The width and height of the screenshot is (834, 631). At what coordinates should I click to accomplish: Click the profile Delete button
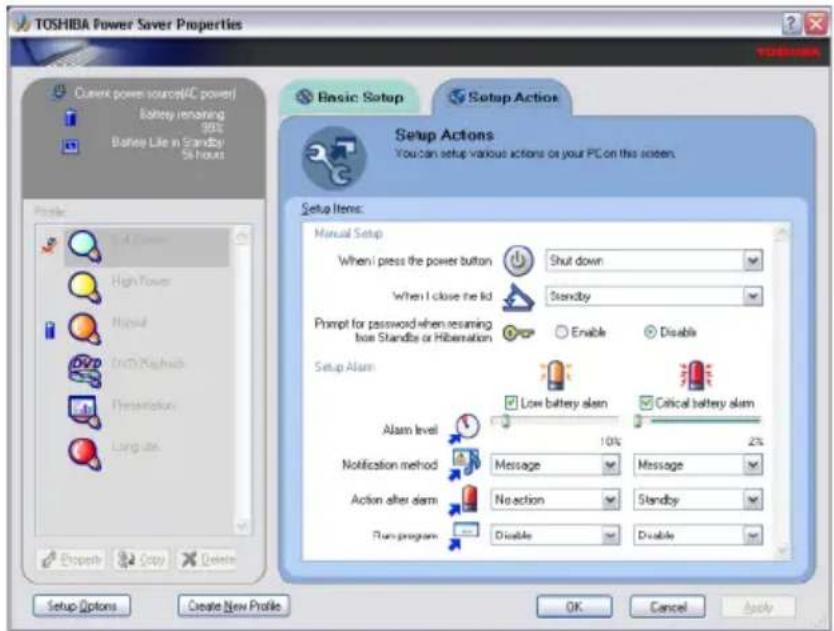pyautogui.click(x=207, y=560)
